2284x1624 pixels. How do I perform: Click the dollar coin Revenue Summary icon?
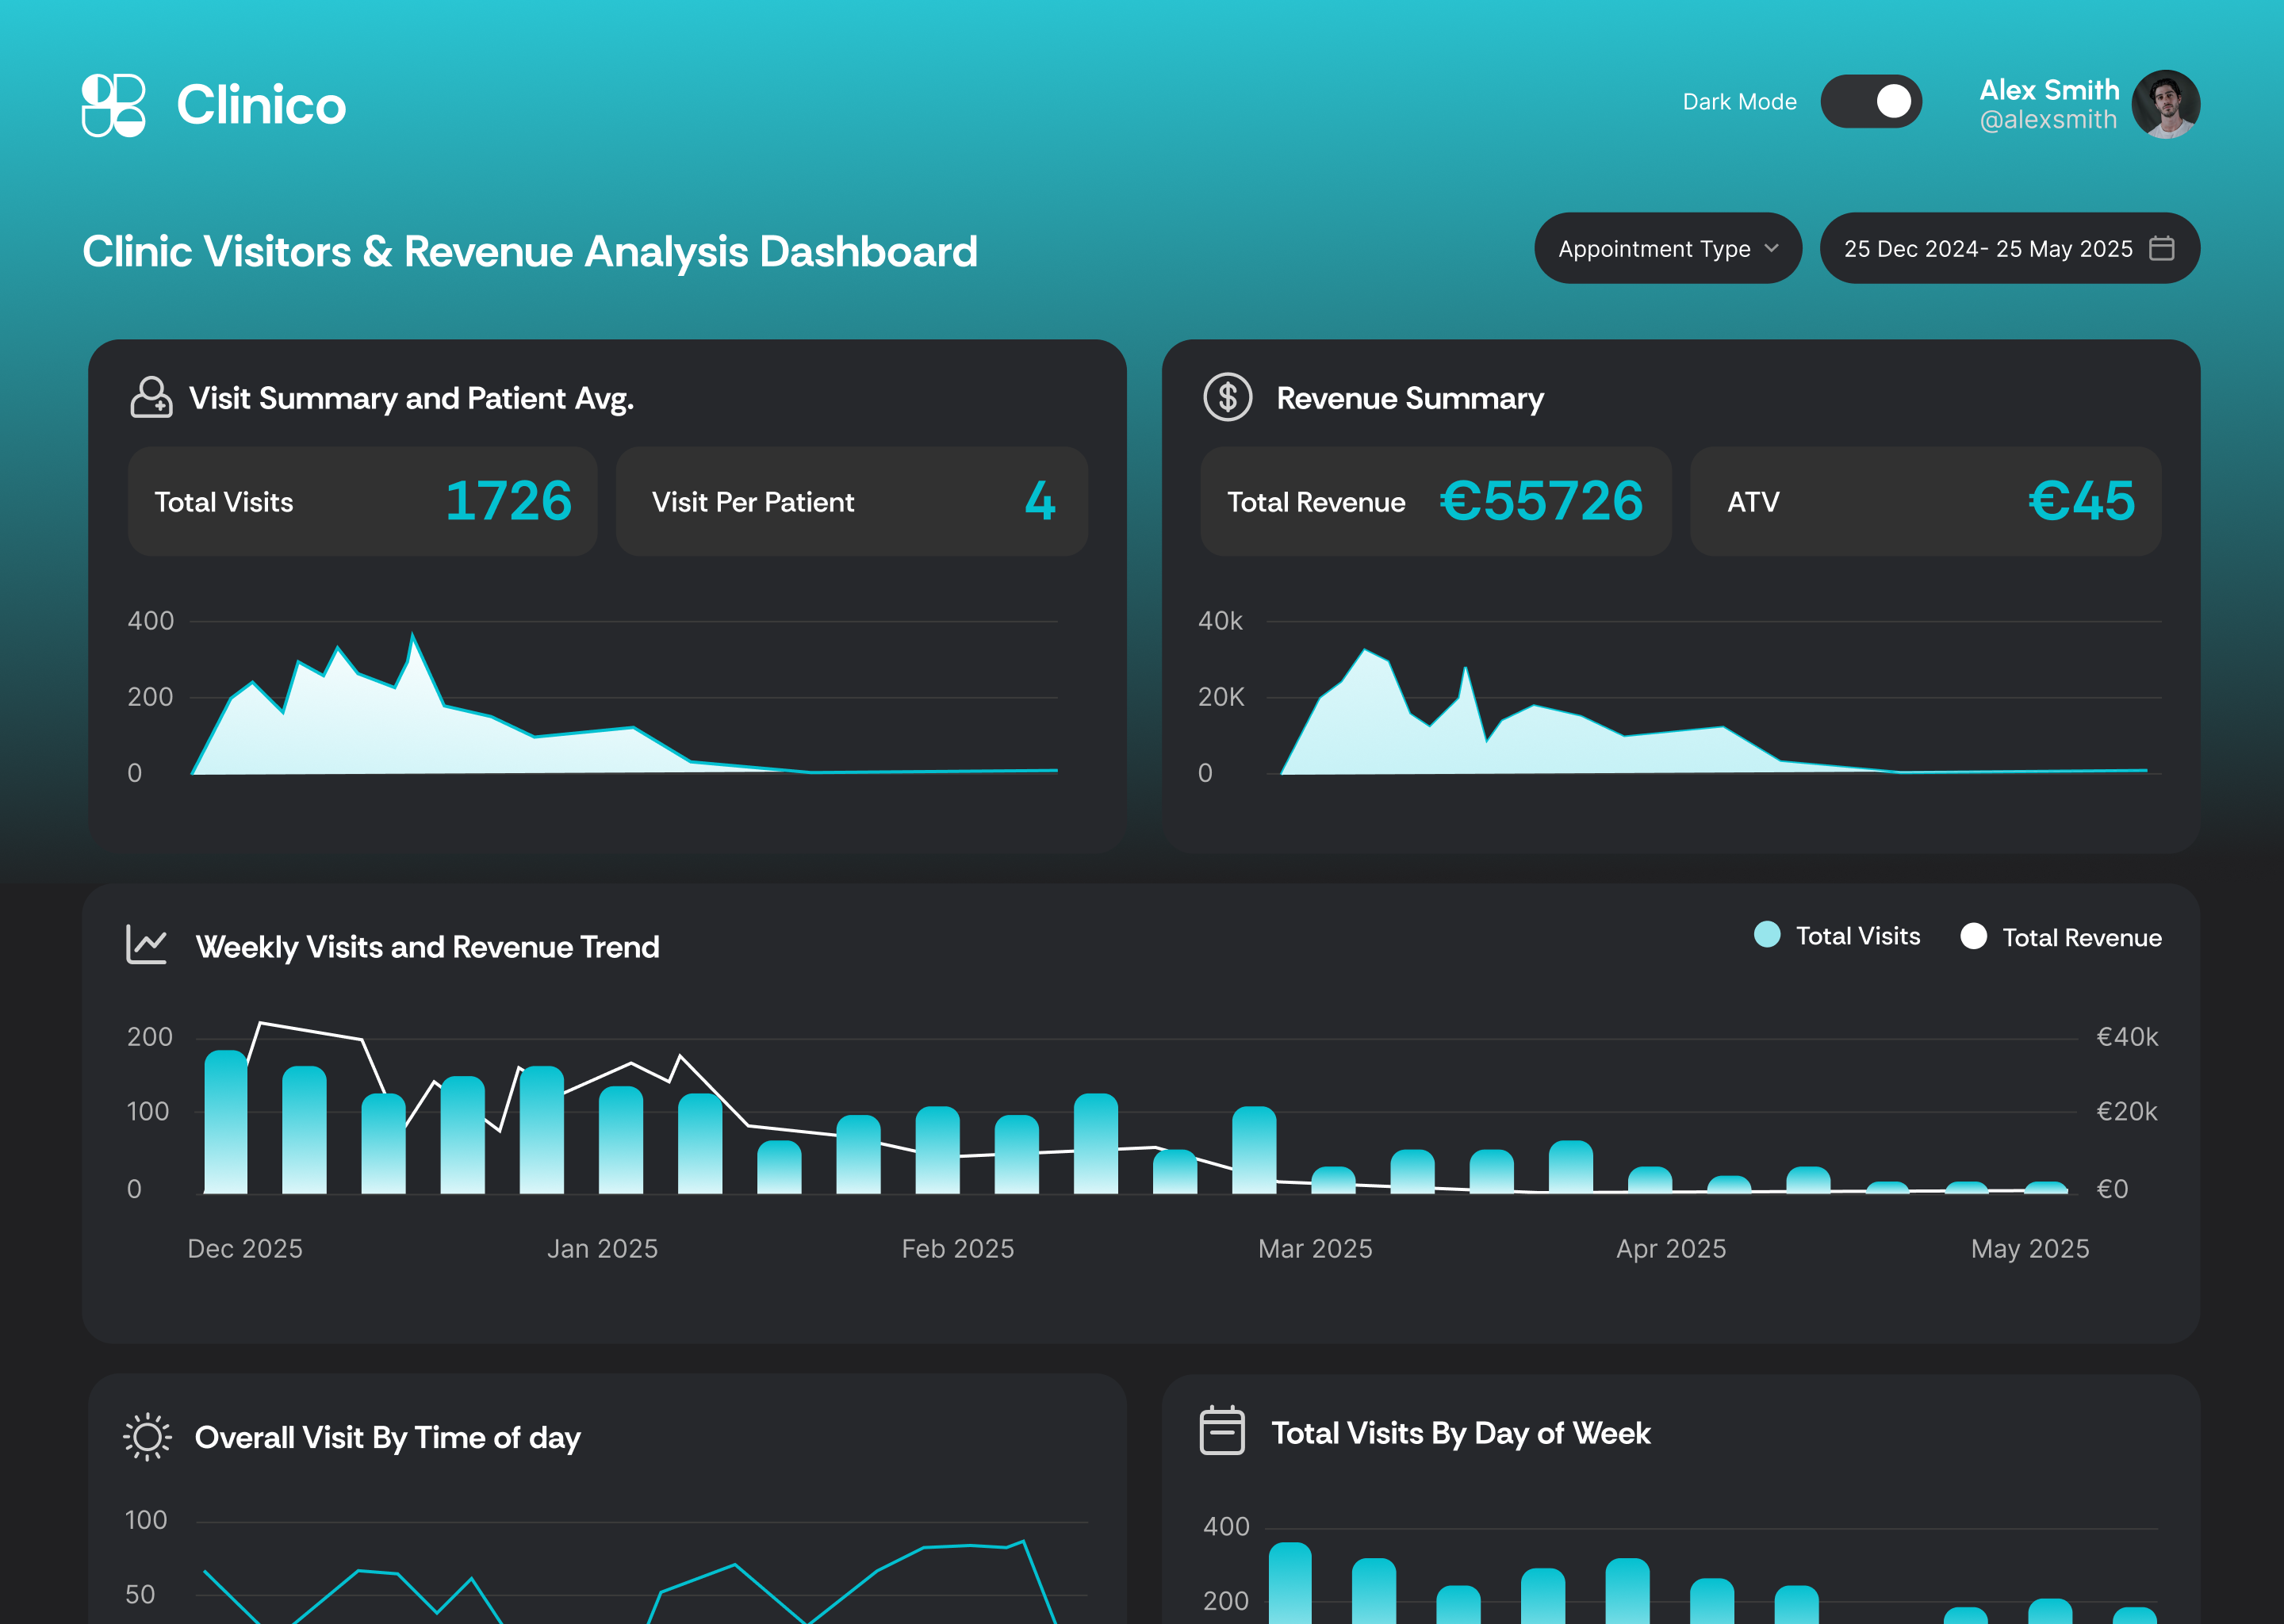coord(1227,397)
